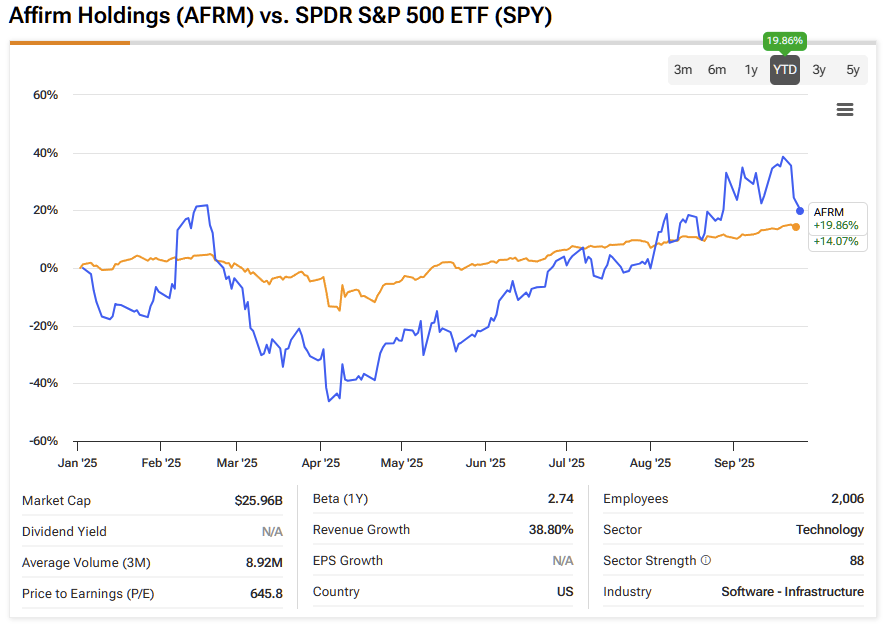Click the Country label

pos(336,592)
